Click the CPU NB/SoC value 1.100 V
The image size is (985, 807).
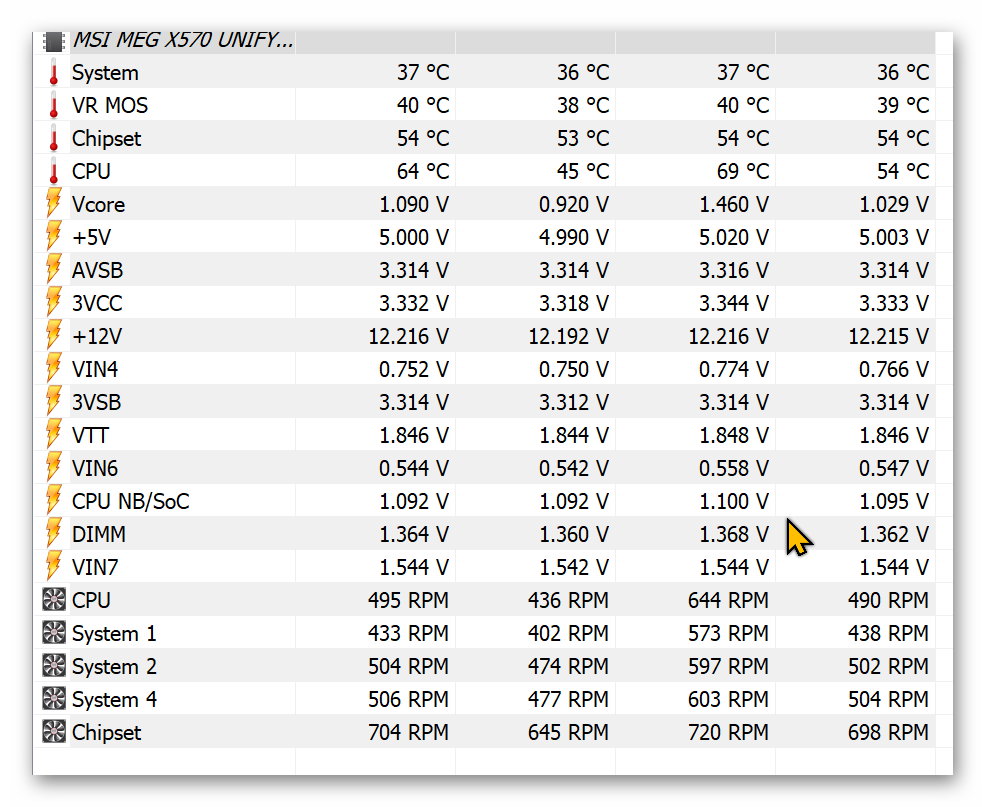[734, 501]
